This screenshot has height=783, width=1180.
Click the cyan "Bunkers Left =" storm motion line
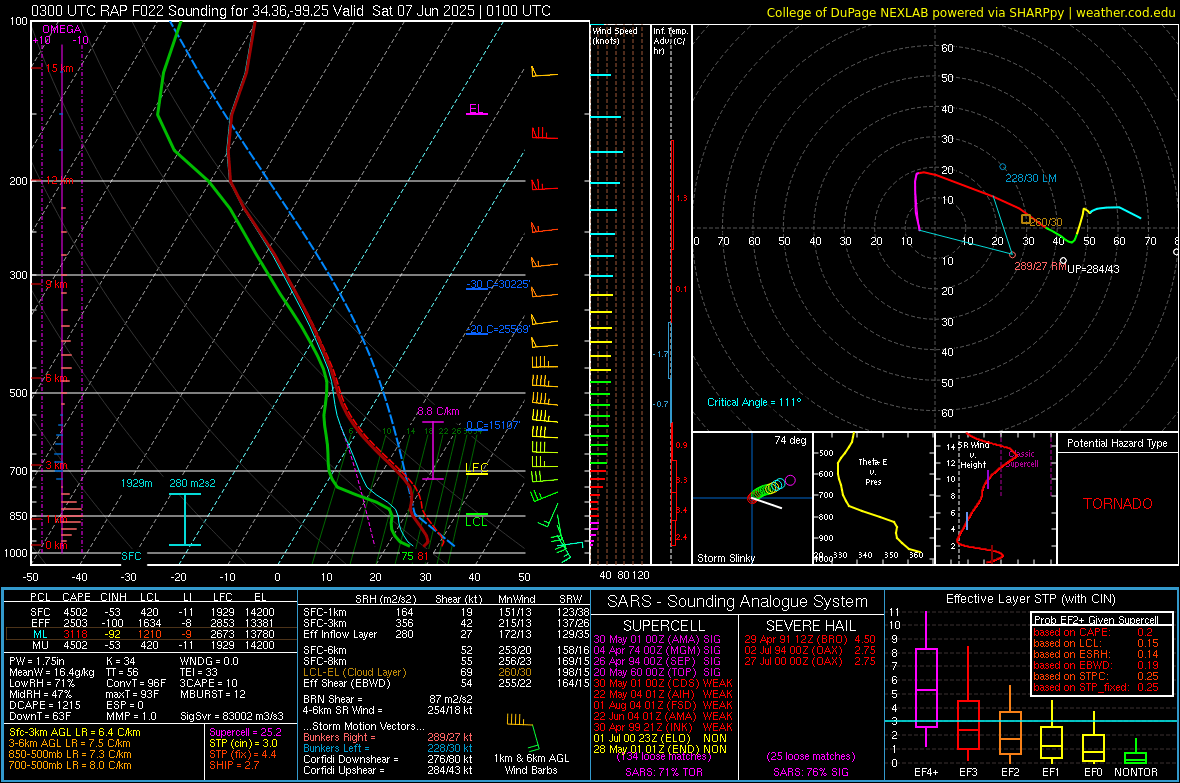388,748
